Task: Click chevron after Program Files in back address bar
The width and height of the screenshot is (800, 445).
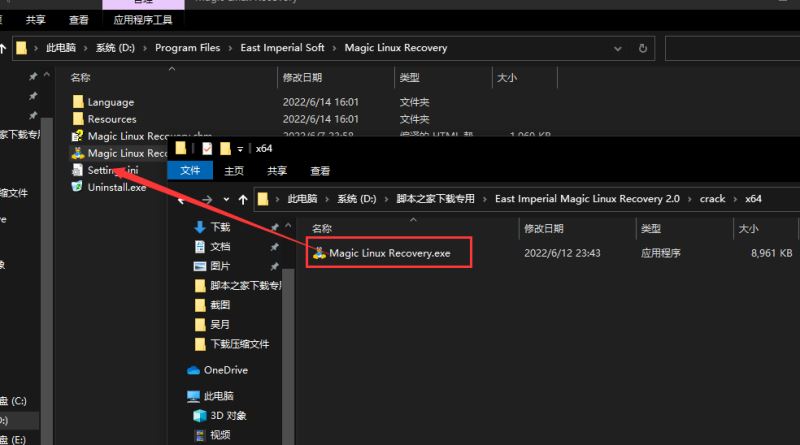Action: (x=230, y=48)
